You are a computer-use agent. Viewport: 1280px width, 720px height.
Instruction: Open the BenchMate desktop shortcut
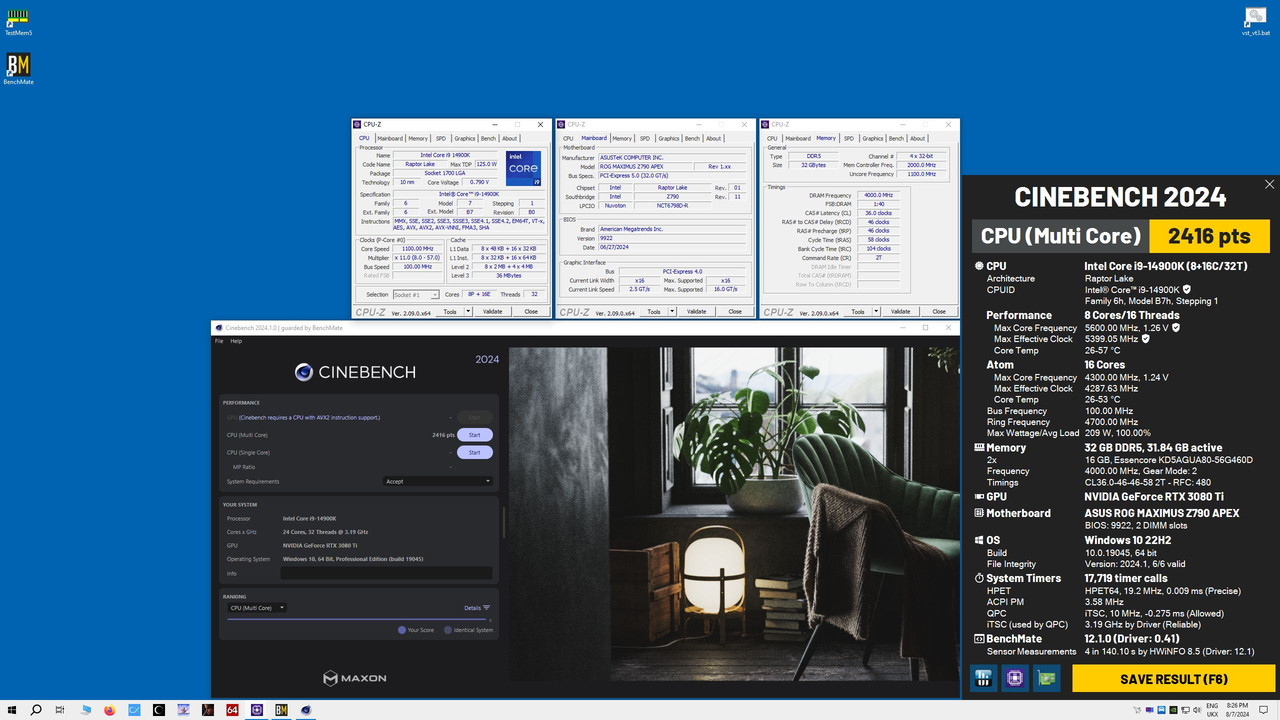(18, 69)
